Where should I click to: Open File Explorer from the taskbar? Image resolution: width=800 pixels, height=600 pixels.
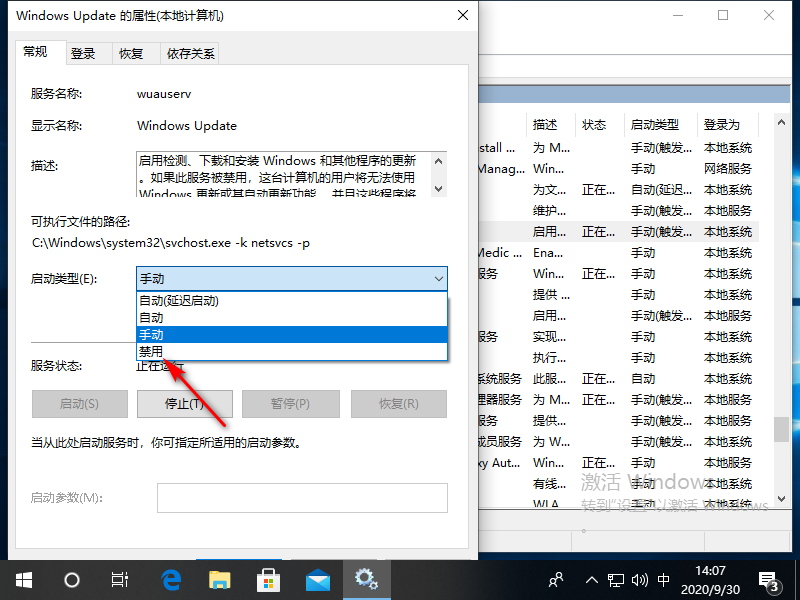coord(219,579)
